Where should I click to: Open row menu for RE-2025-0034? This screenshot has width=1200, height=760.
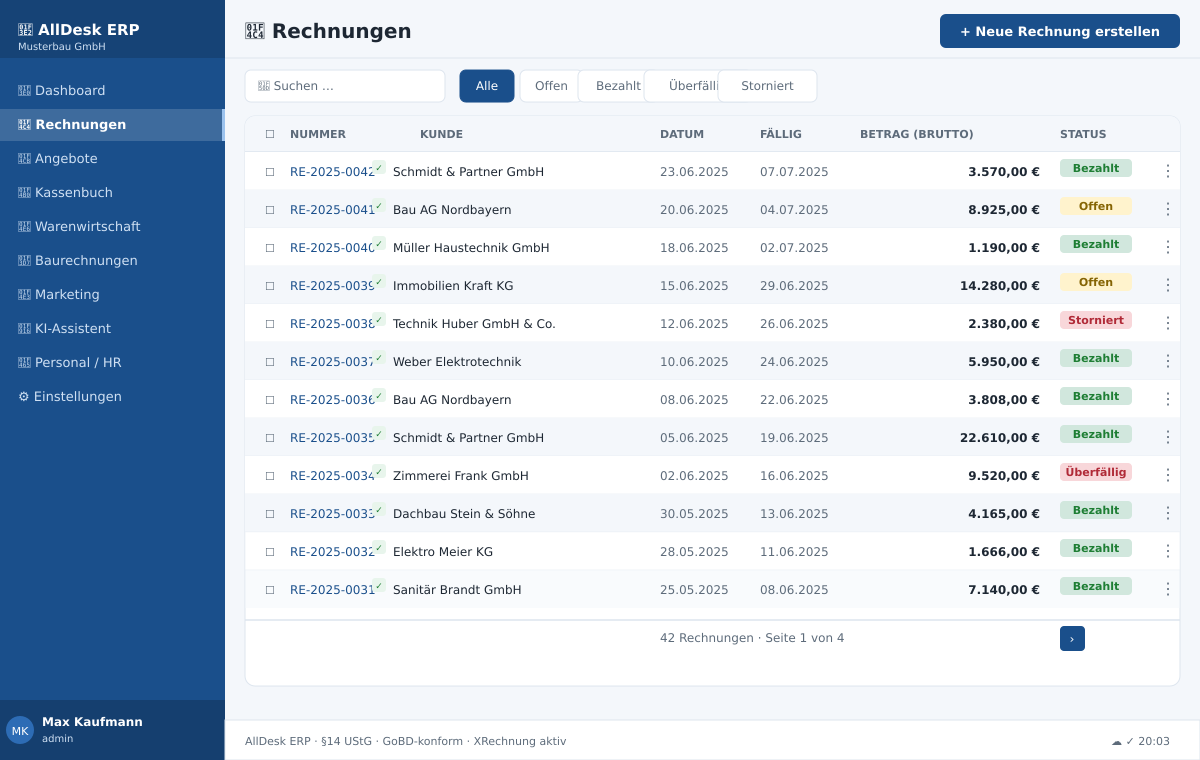(1167, 475)
